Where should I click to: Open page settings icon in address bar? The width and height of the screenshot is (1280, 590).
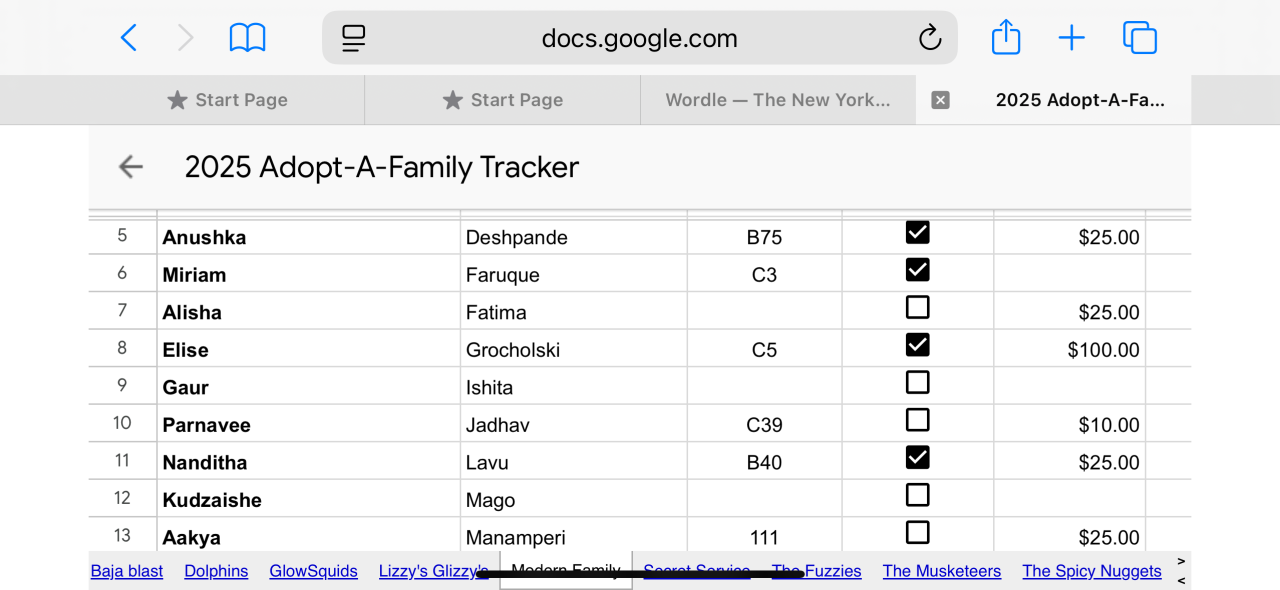(354, 38)
